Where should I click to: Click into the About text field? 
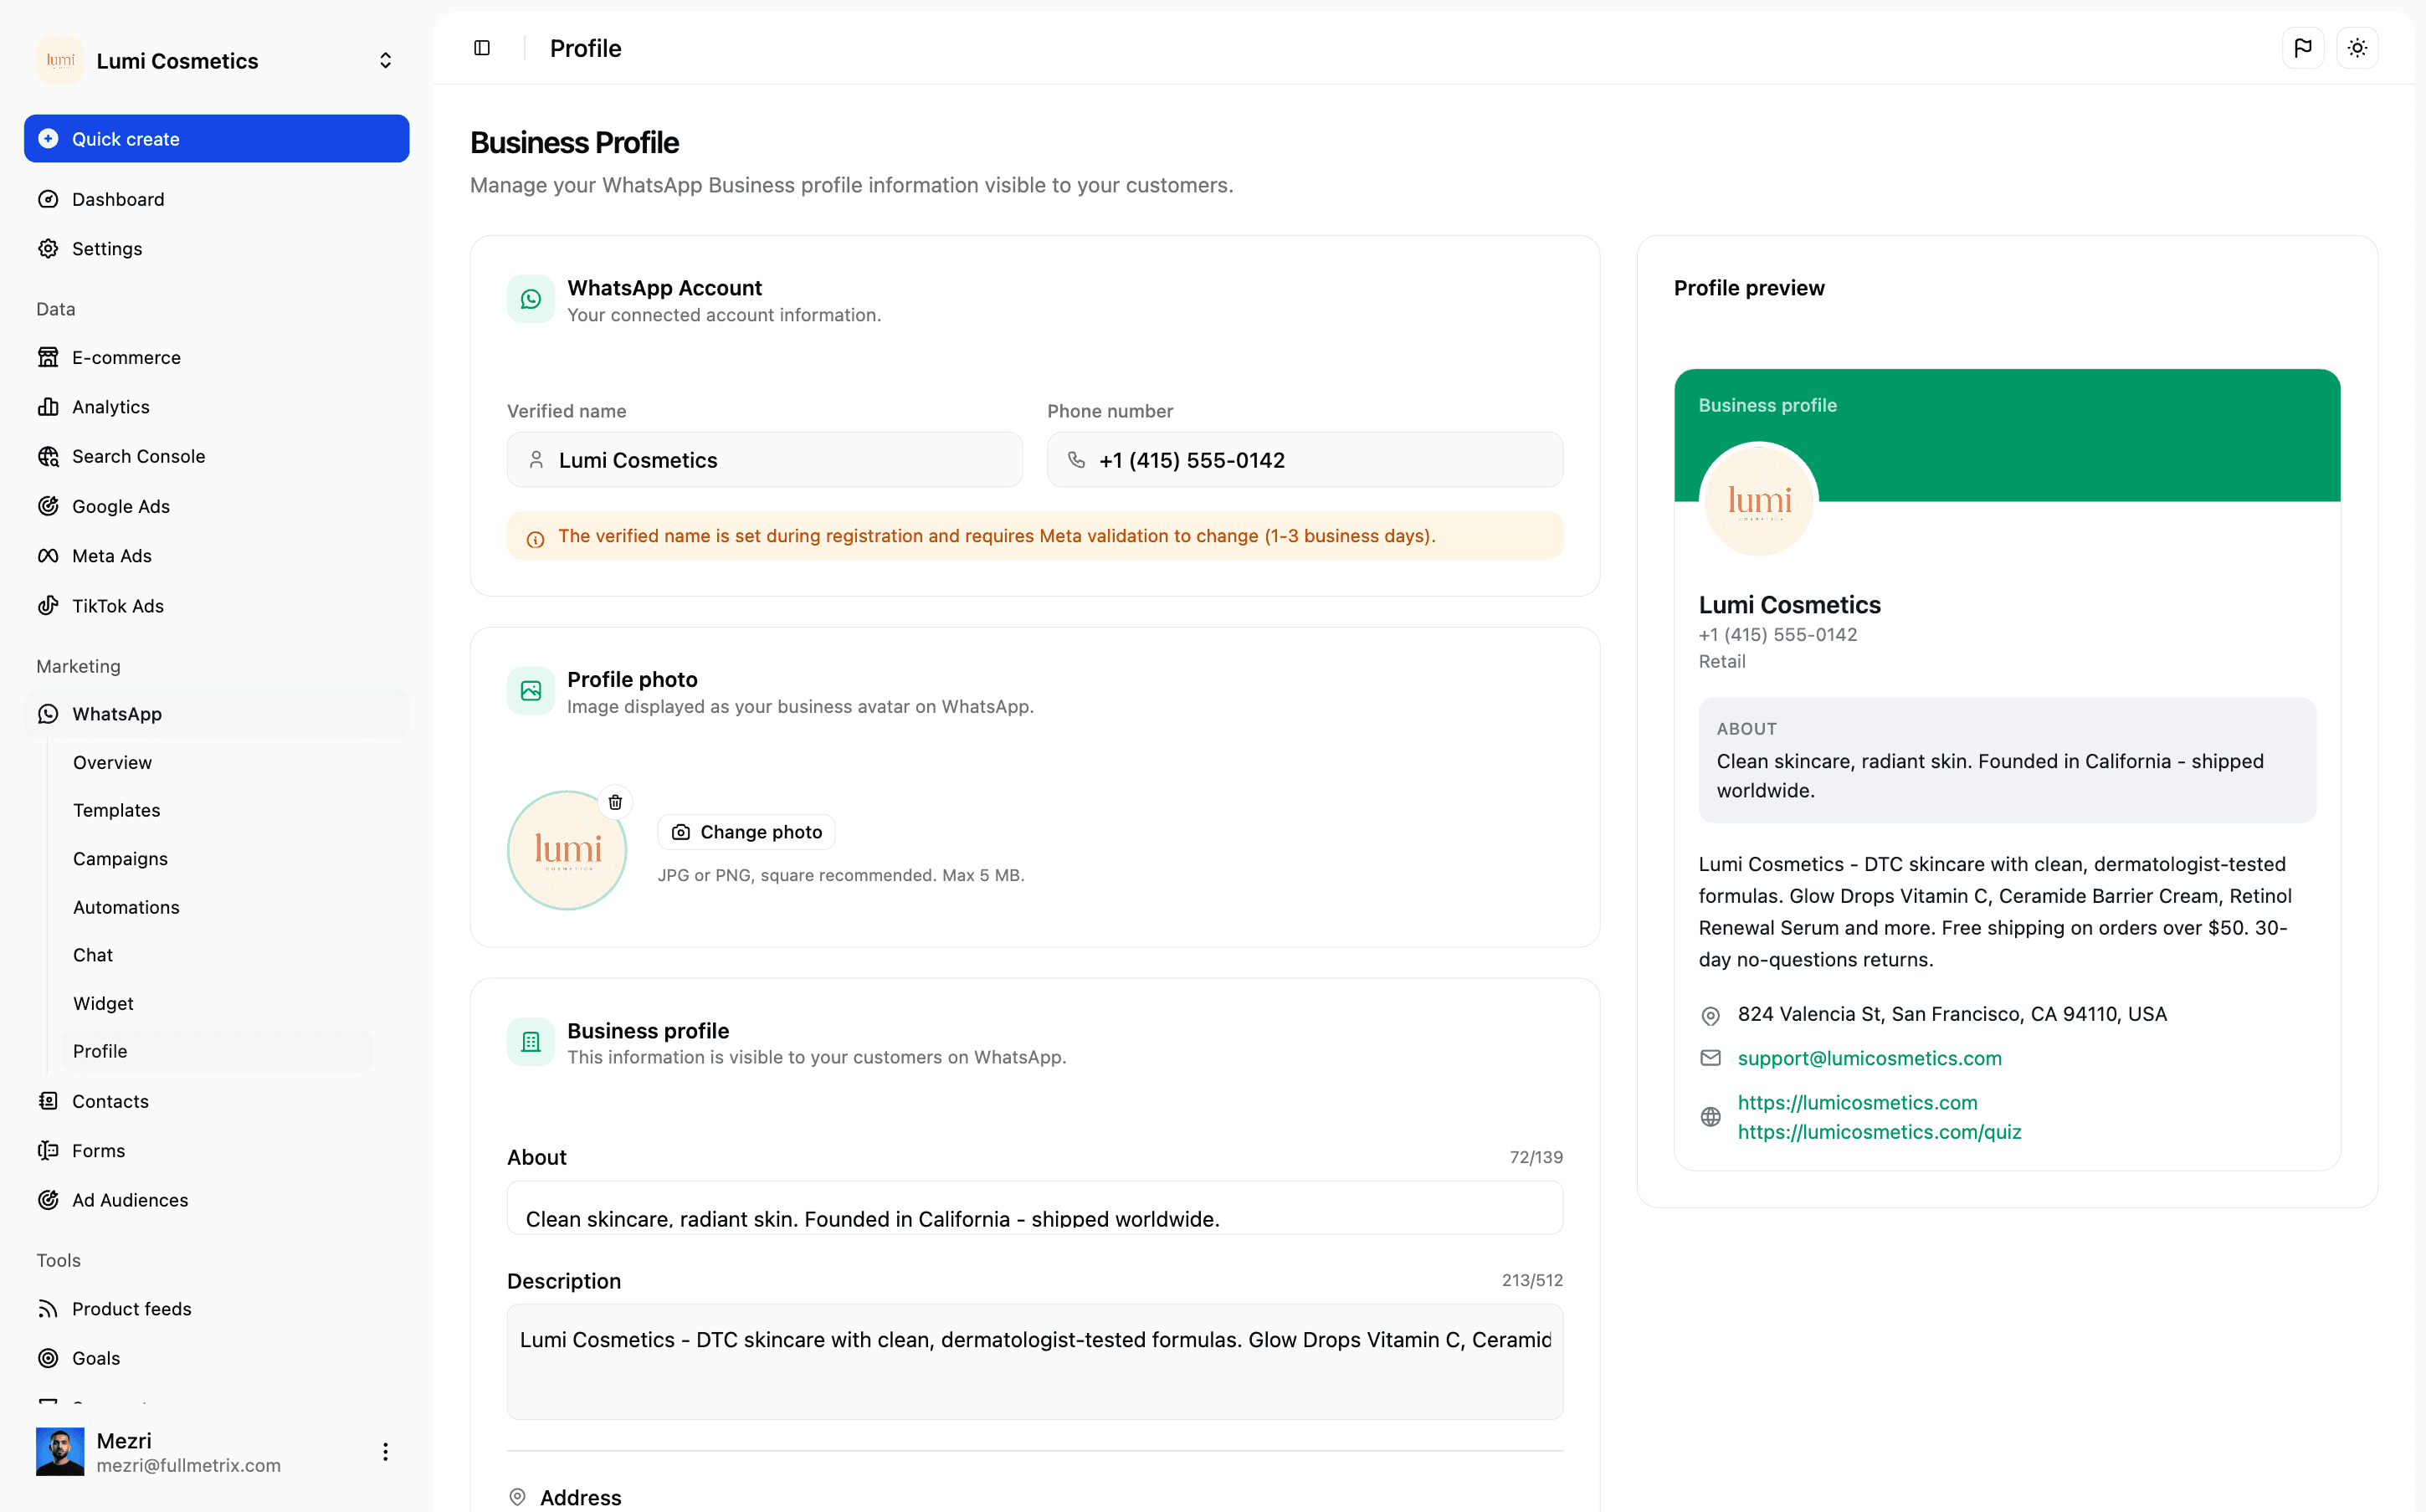click(x=1035, y=1208)
